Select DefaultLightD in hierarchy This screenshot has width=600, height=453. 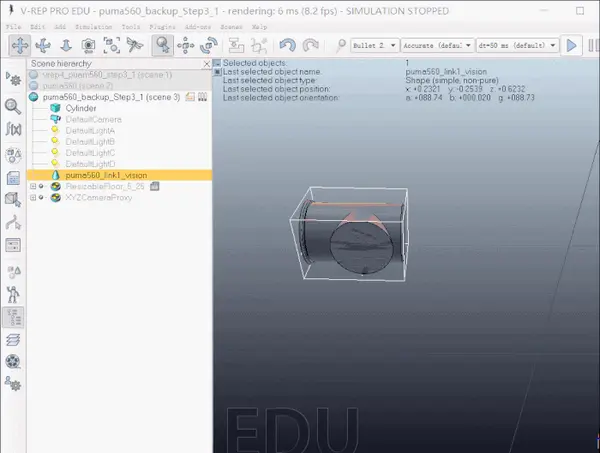(90, 164)
